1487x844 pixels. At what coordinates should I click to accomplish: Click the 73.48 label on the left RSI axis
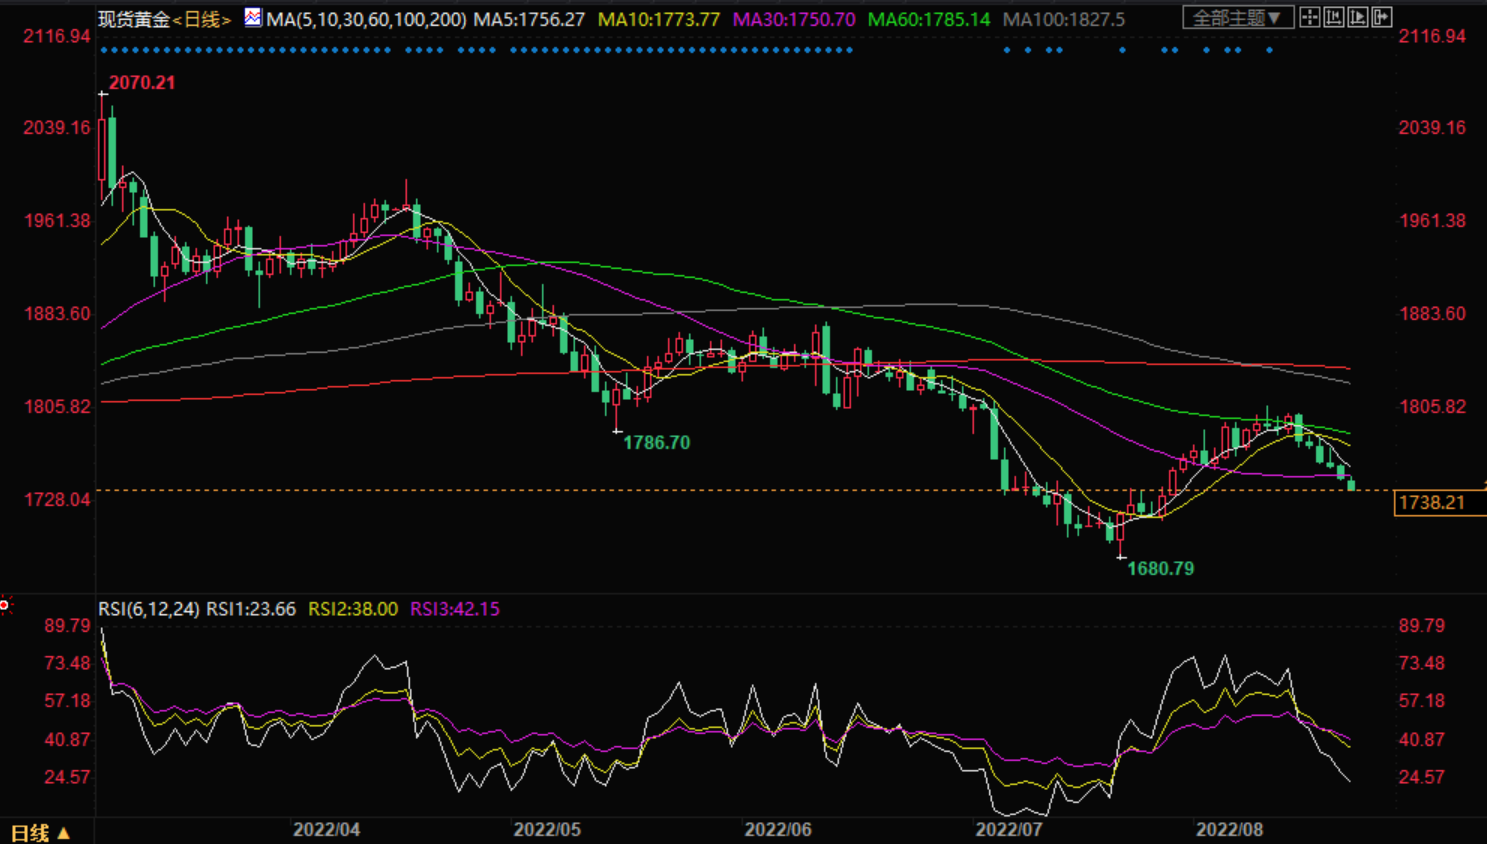[x=67, y=663]
